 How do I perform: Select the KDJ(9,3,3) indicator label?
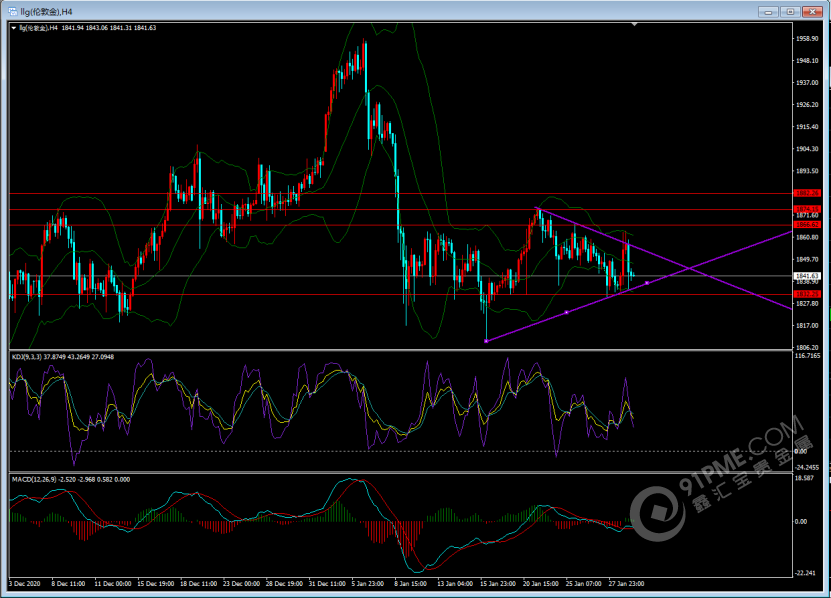(x=63, y=357)
